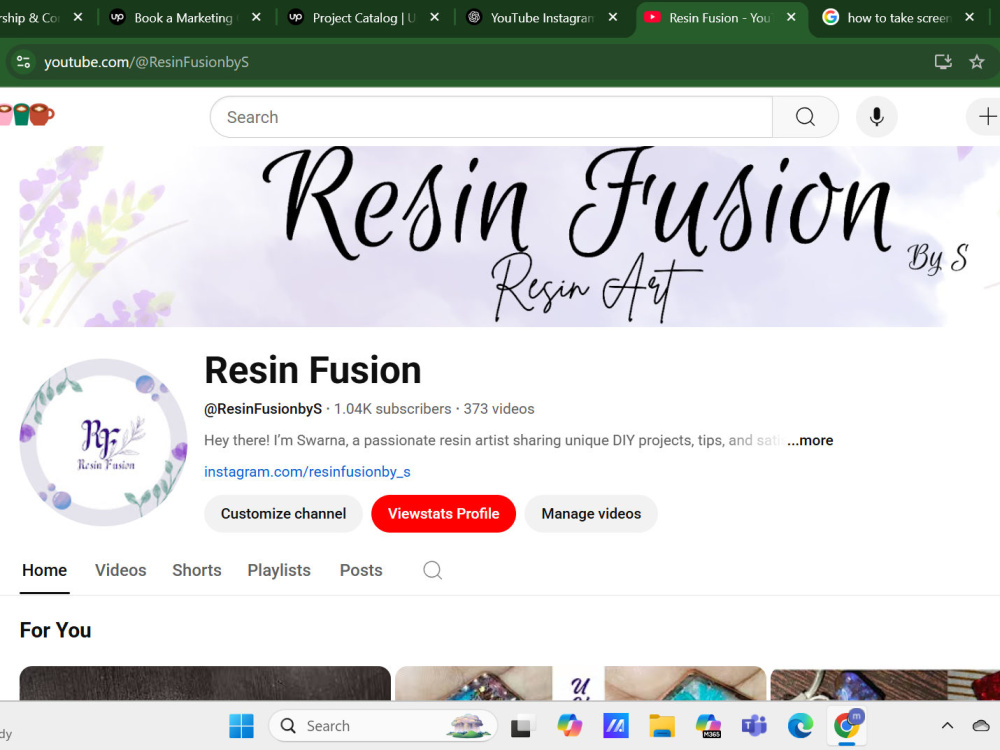This screenshot has height=750, width=1000.
Task: Open Task View on the taskbar
Action: 521,726
